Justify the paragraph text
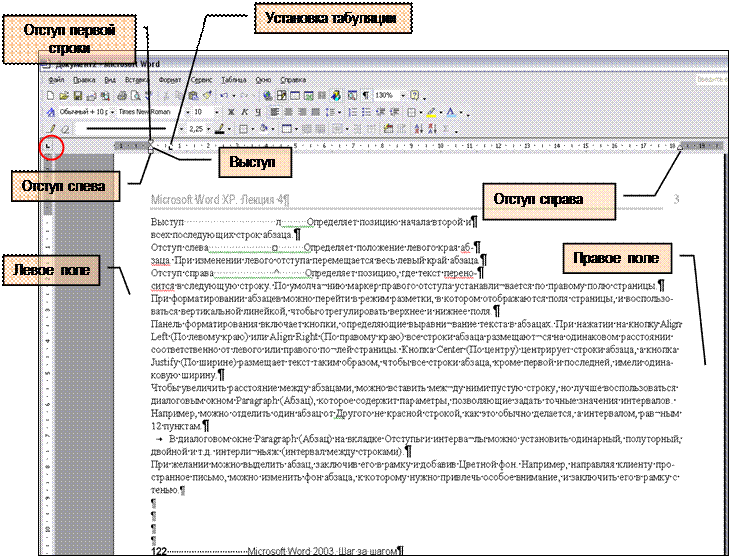729x556 pixels. coord(316,112)
